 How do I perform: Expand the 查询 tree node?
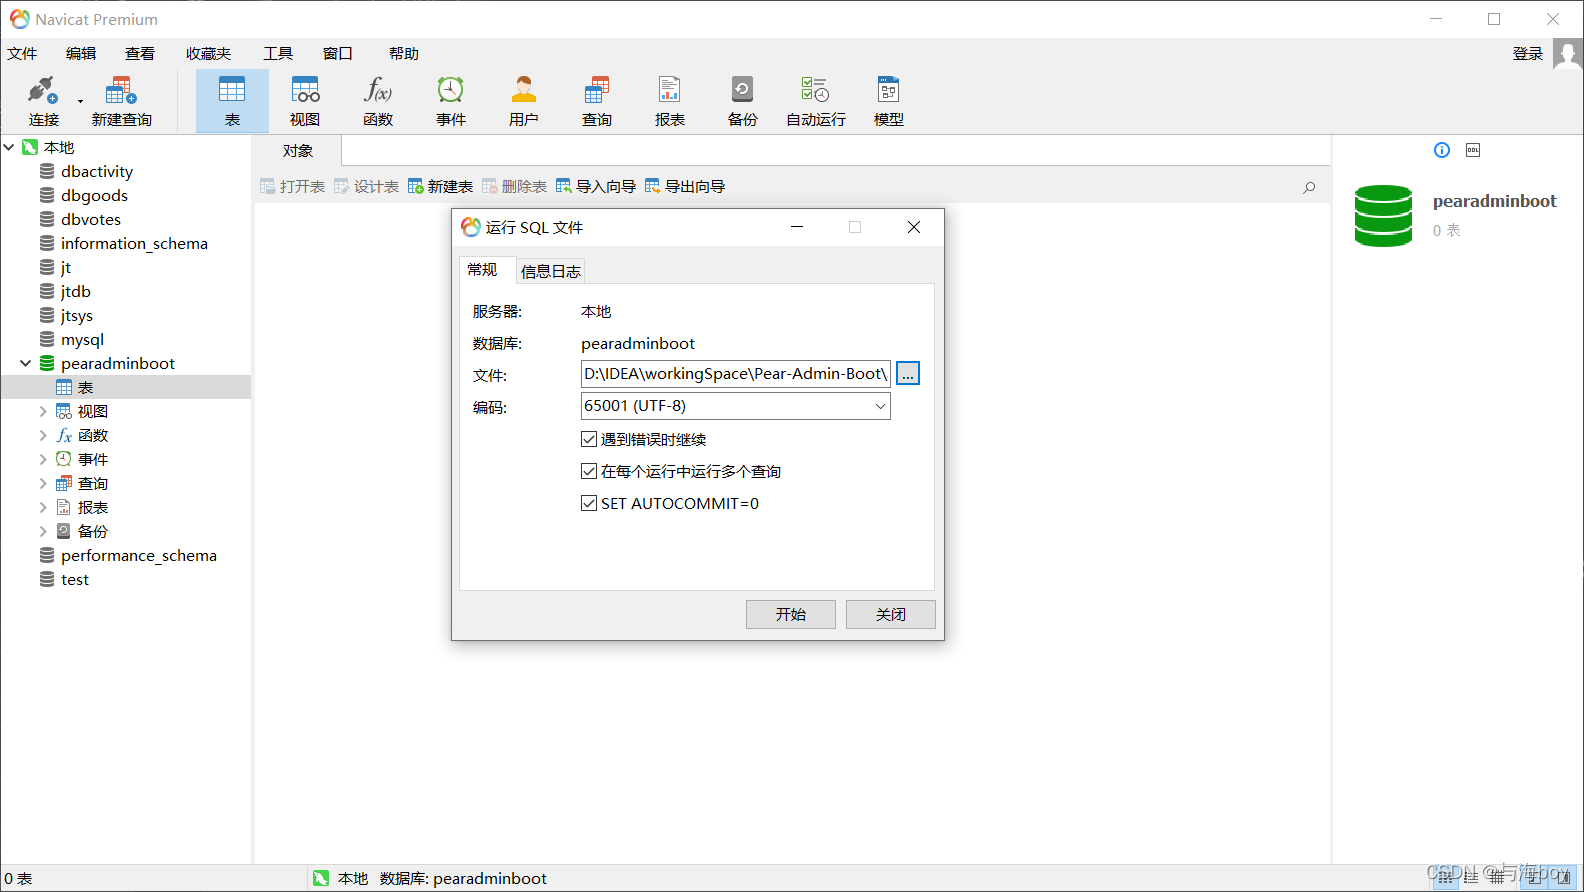pyautogui.click(x=43, y=483)
